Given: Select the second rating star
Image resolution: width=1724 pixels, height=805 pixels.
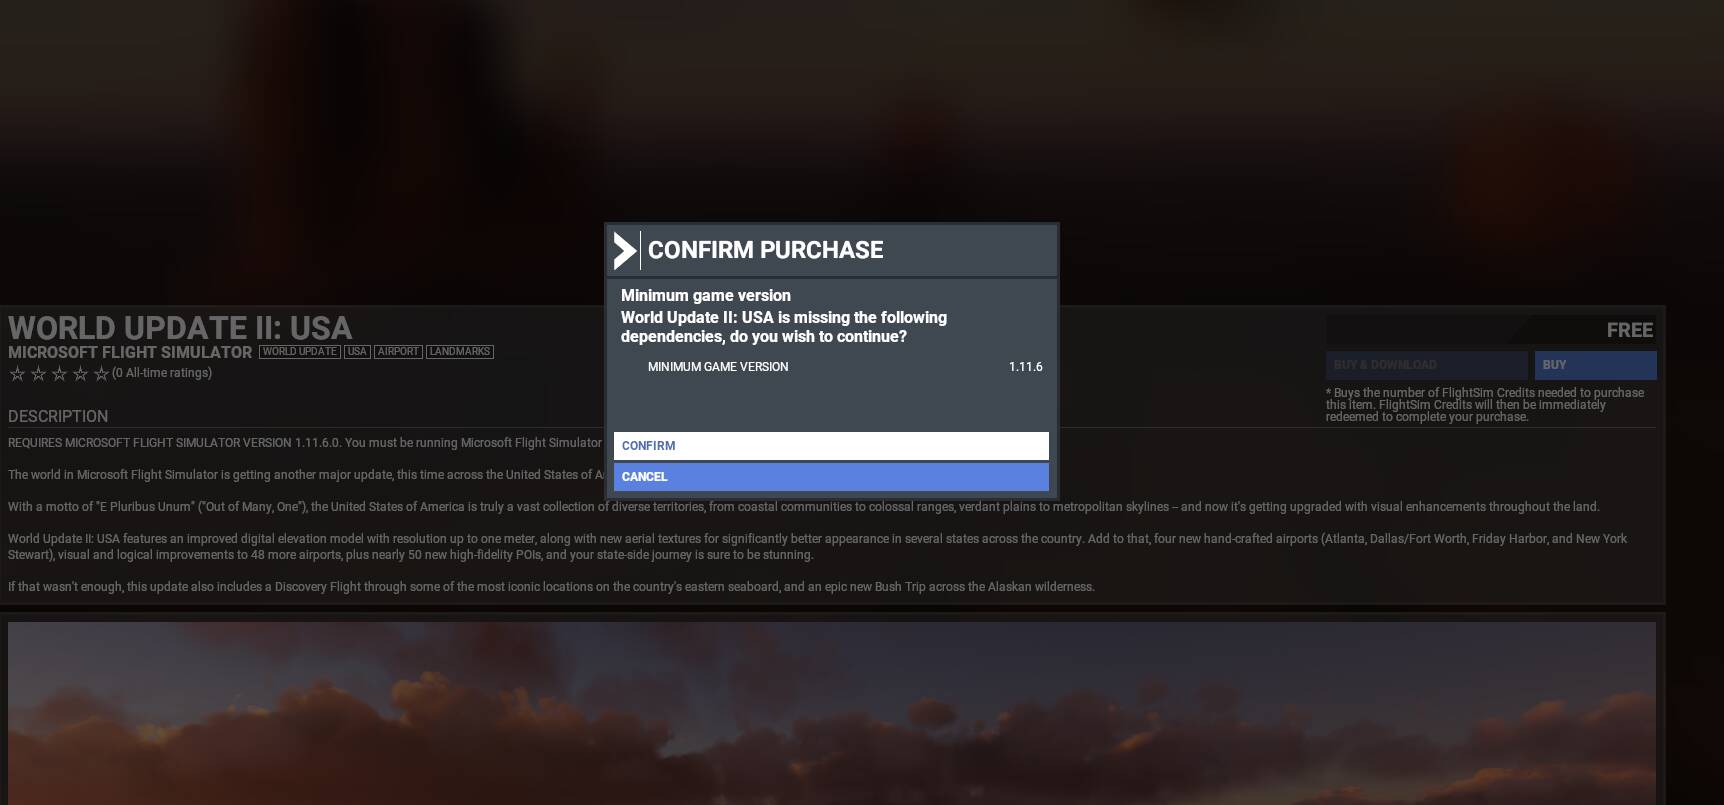Looking at the screenshot, I should 38,374.
